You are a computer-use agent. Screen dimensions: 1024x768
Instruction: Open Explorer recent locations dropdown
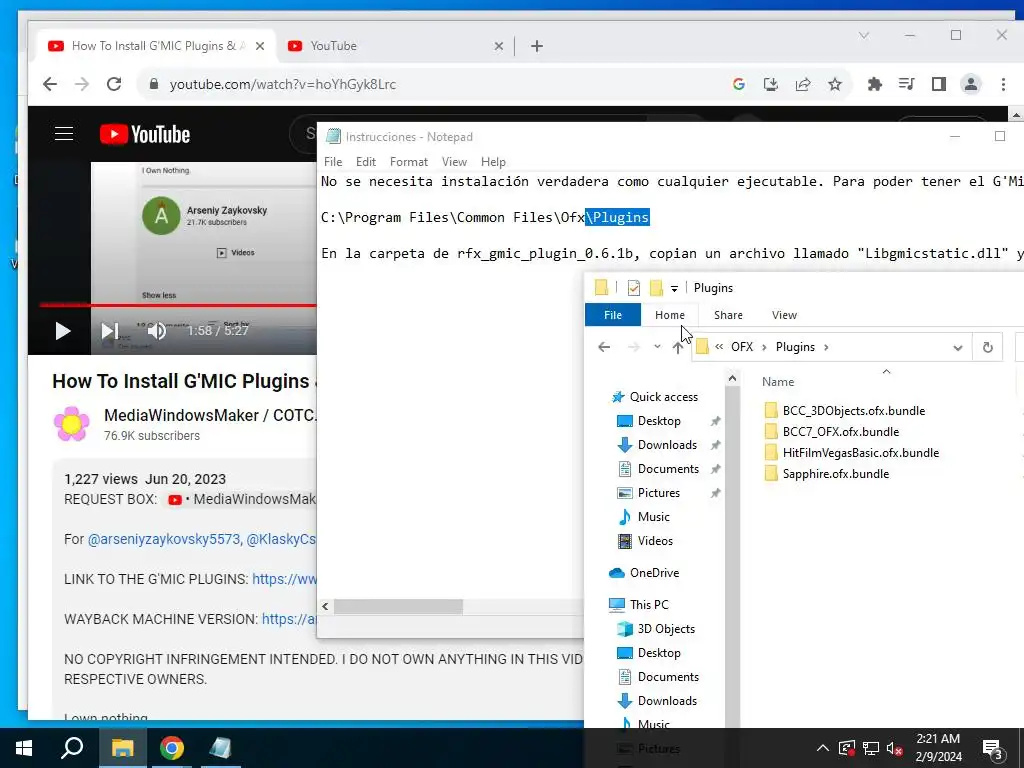[657, 347]
